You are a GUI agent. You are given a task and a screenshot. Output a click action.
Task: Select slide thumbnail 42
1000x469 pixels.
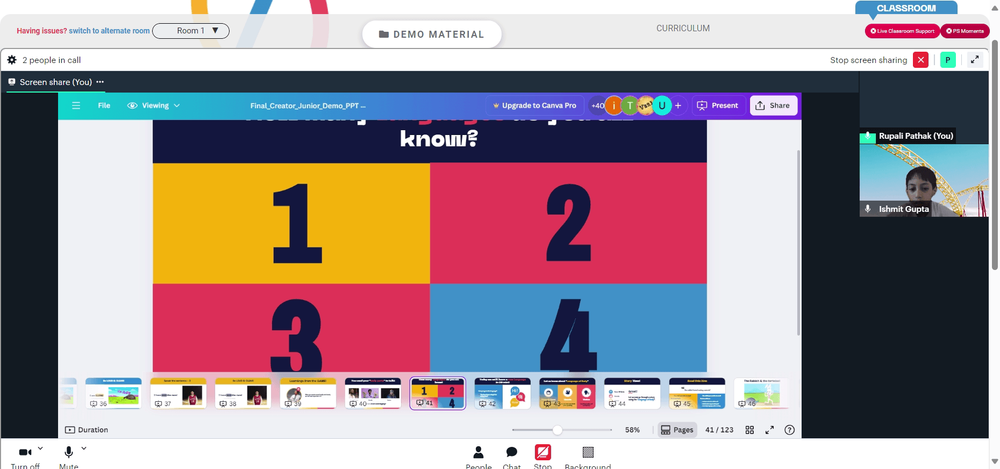click(x=503, y=393)
